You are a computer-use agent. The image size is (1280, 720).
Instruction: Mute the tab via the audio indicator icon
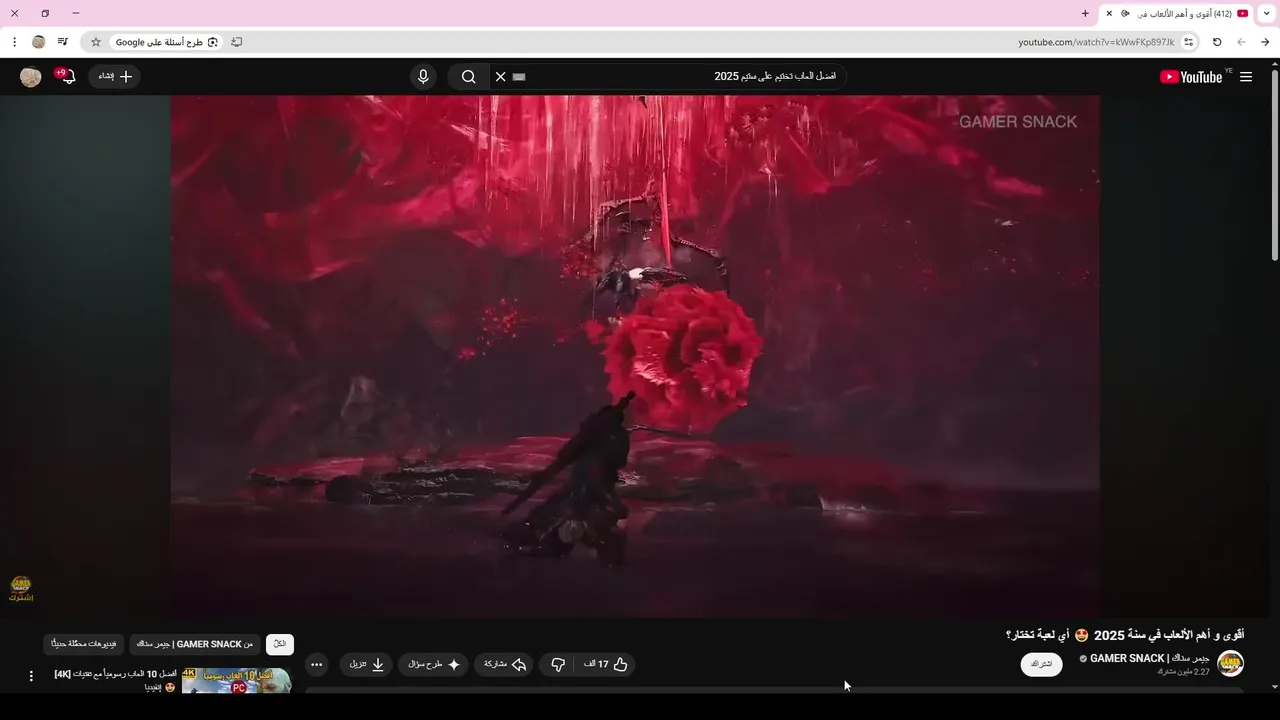pyautogui.click(x=1125, y=13)
